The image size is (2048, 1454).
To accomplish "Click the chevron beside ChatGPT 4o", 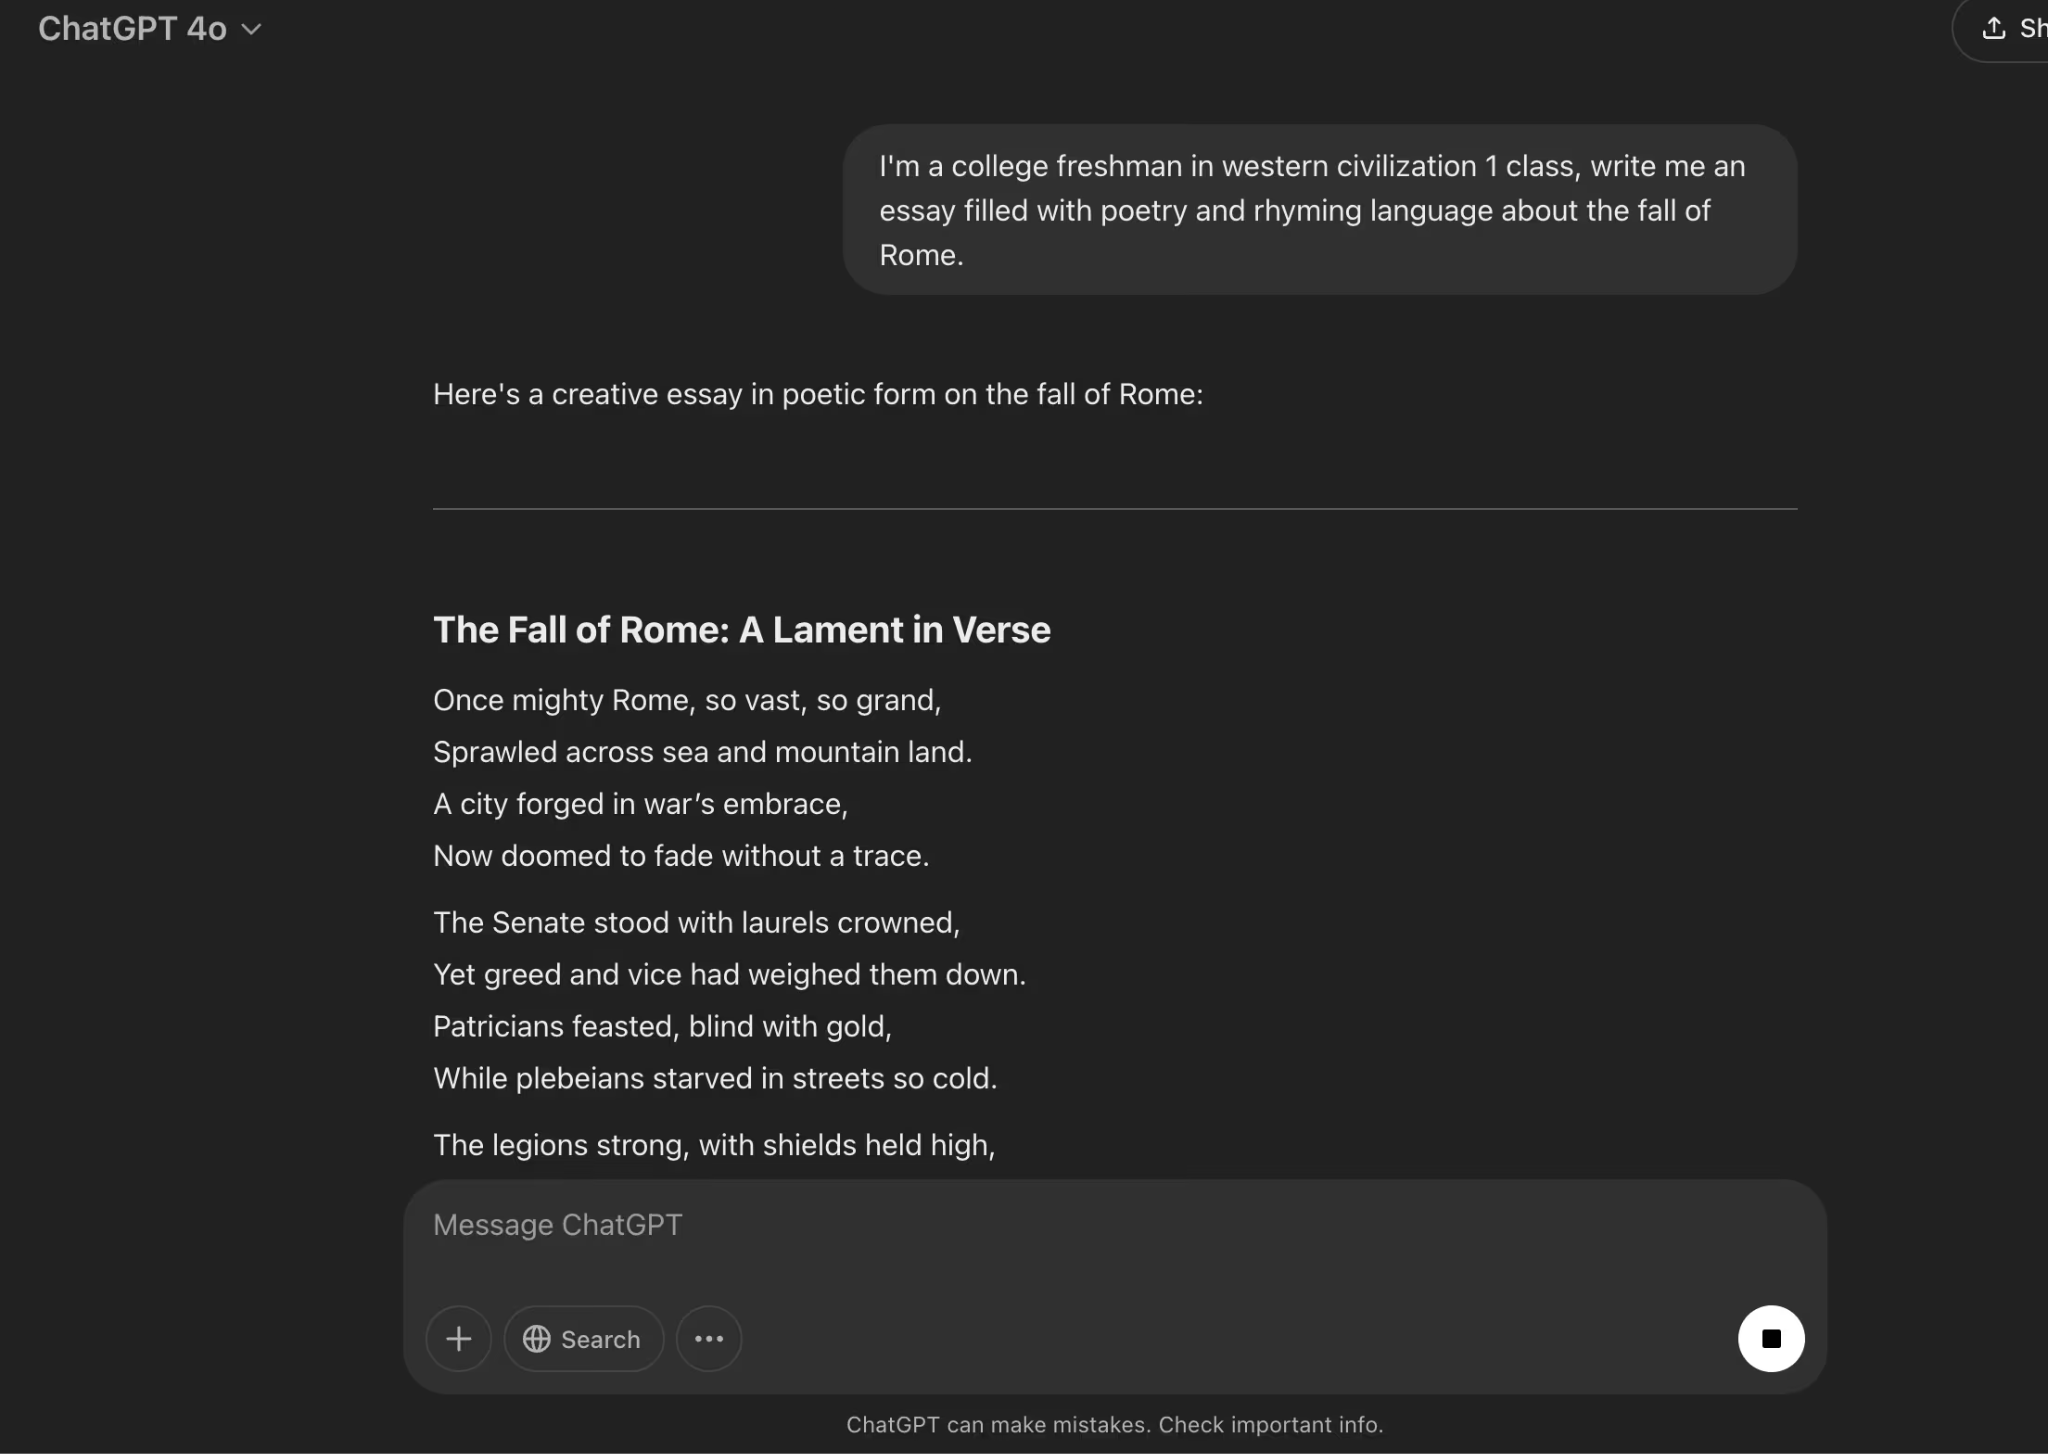I will tap(252, 30).
